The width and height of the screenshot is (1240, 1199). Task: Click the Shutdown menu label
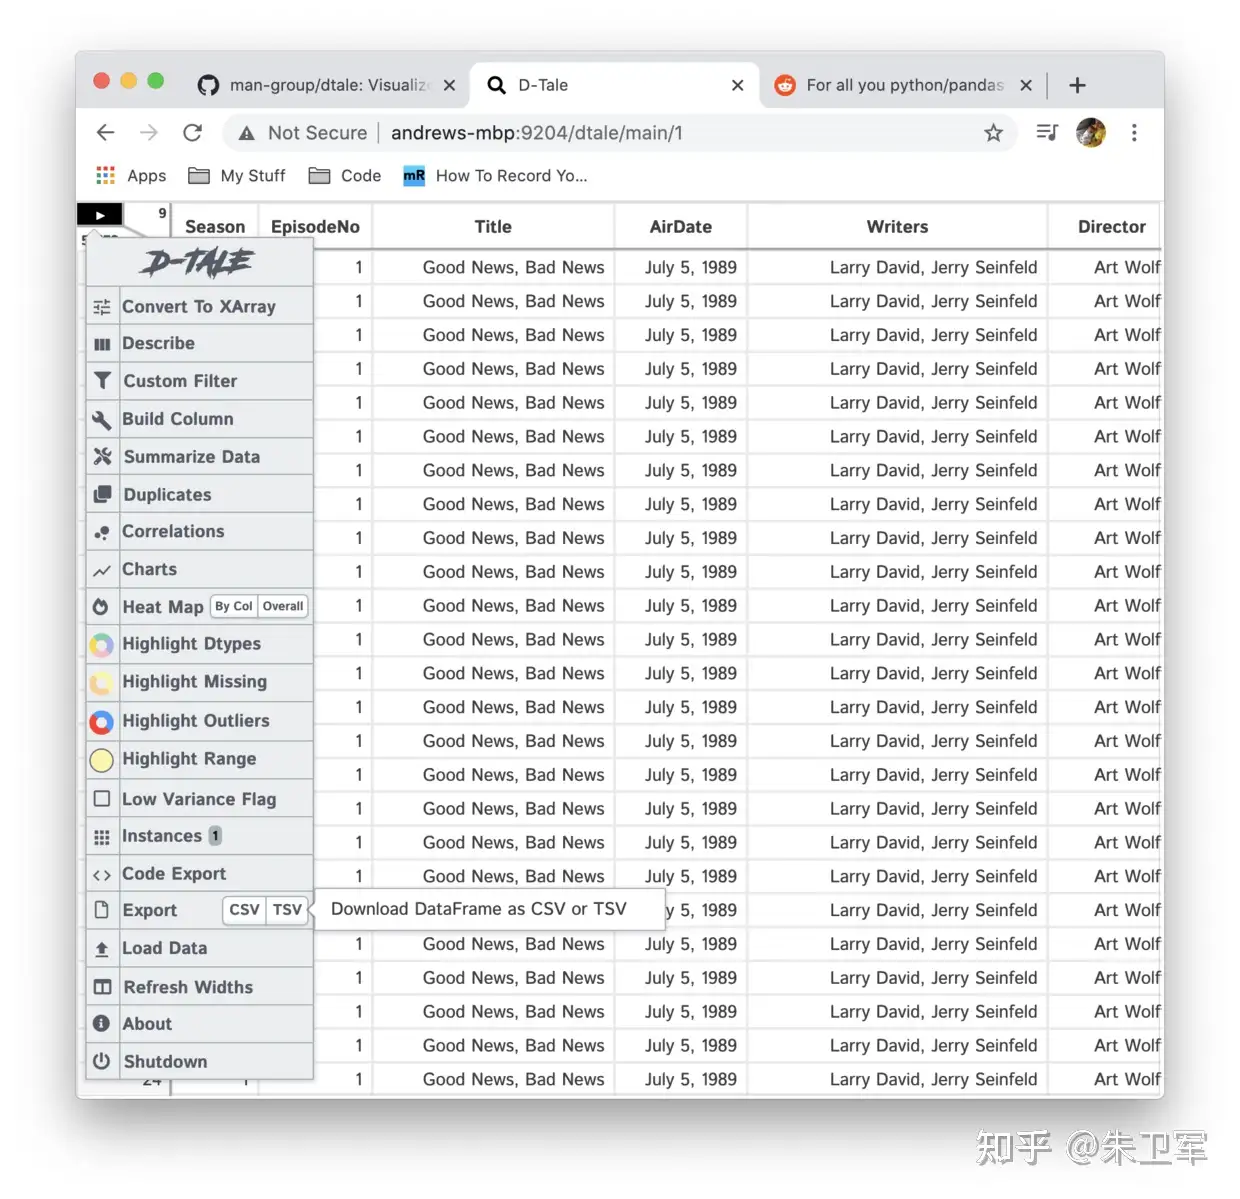click(165, 1061)
